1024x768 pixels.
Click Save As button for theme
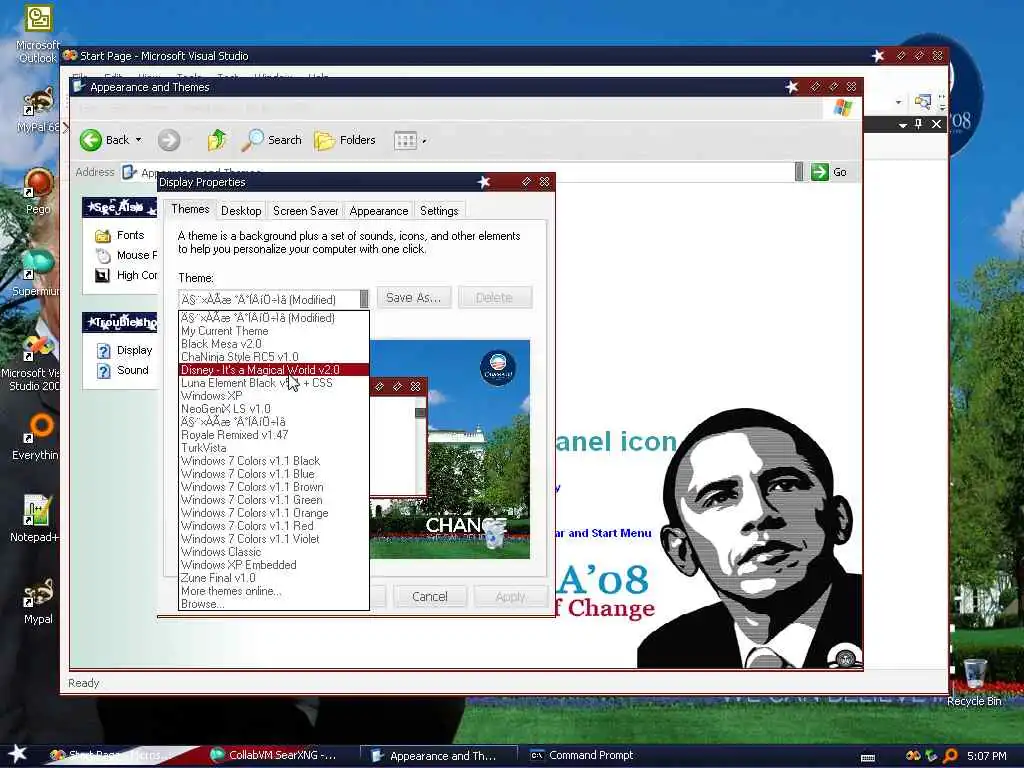click(x=413, y=298)
